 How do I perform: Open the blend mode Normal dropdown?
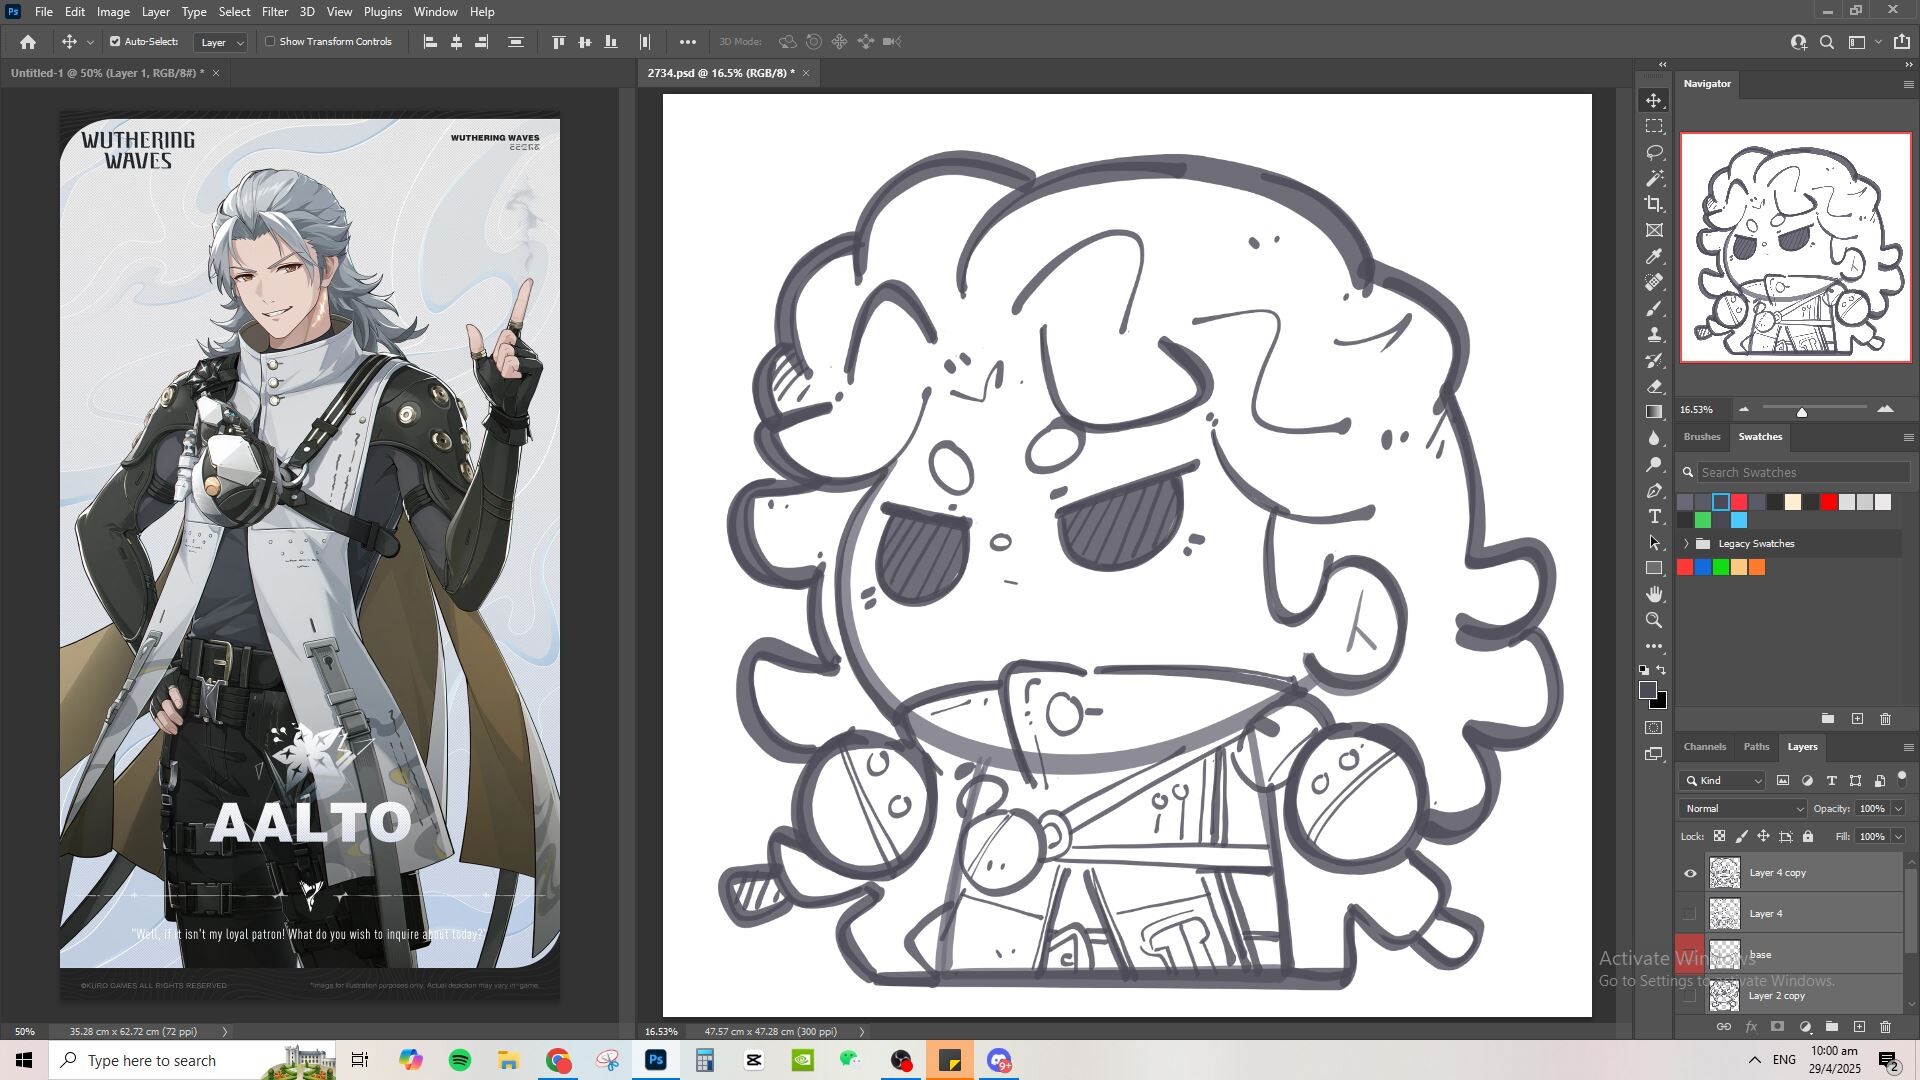click(1743, 809)
